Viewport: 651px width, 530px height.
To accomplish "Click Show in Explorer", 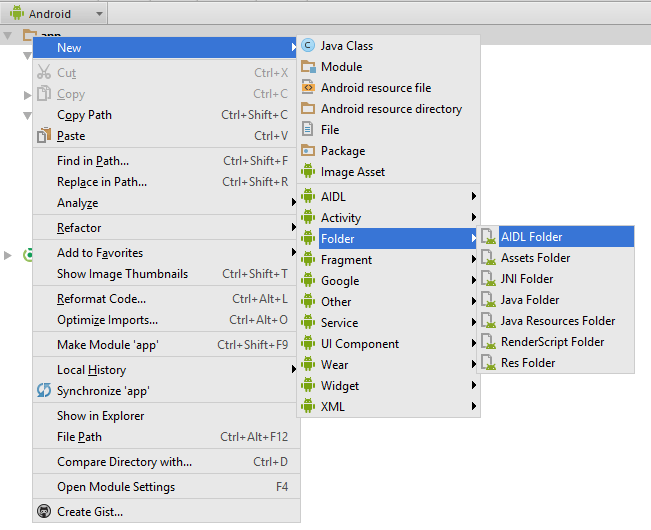I will click(x=100, y=416).
